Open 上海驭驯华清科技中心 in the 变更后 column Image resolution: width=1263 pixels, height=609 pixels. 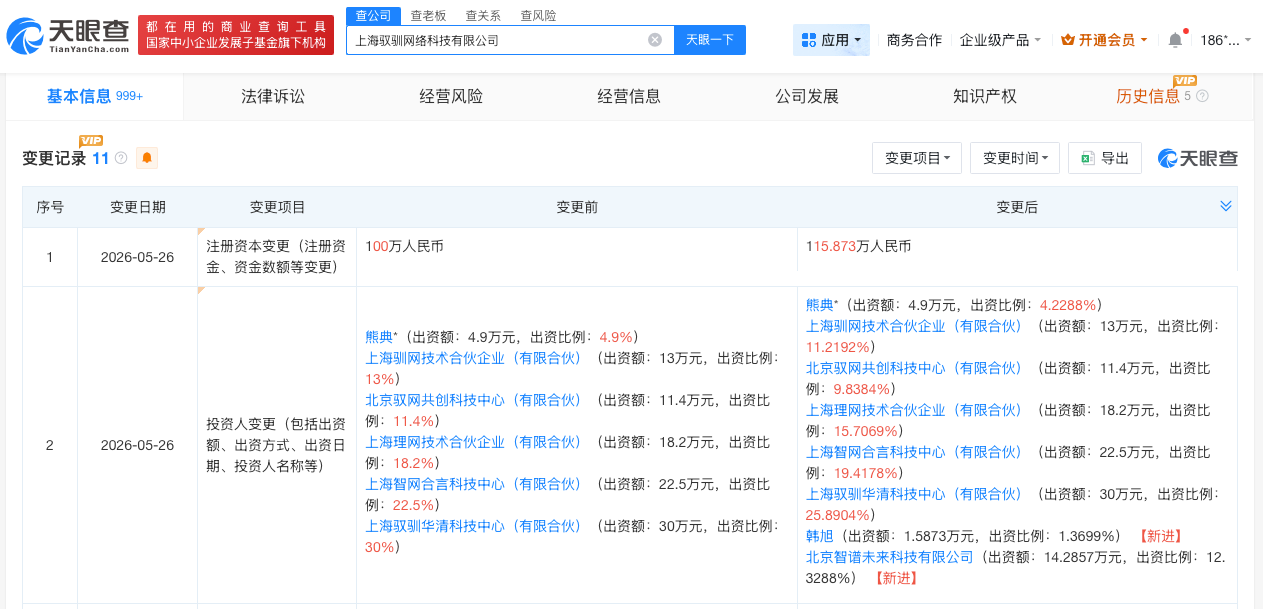tap(914, 494)
